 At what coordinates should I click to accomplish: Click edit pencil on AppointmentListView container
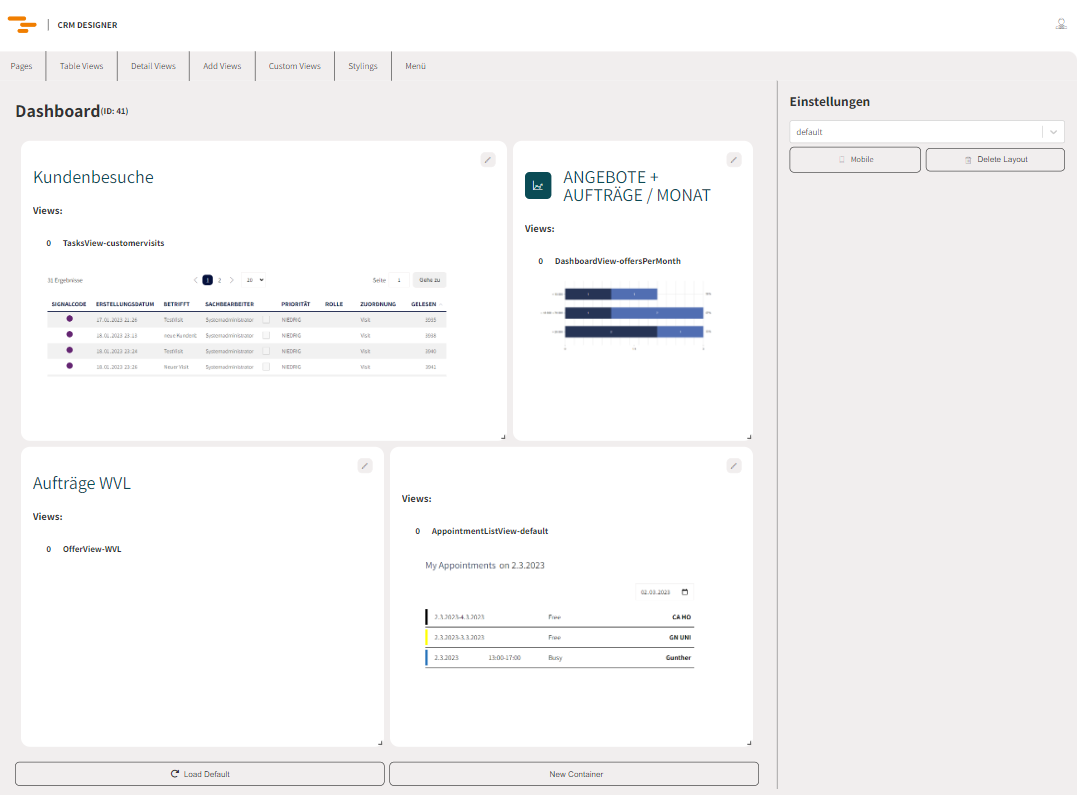click(734, 465)
